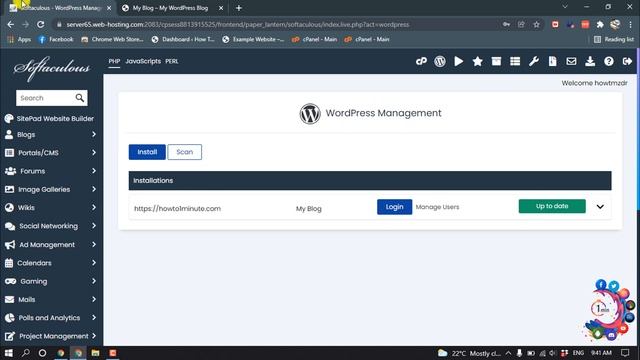
Task: Click the ratings star icon
Action: 478,61
